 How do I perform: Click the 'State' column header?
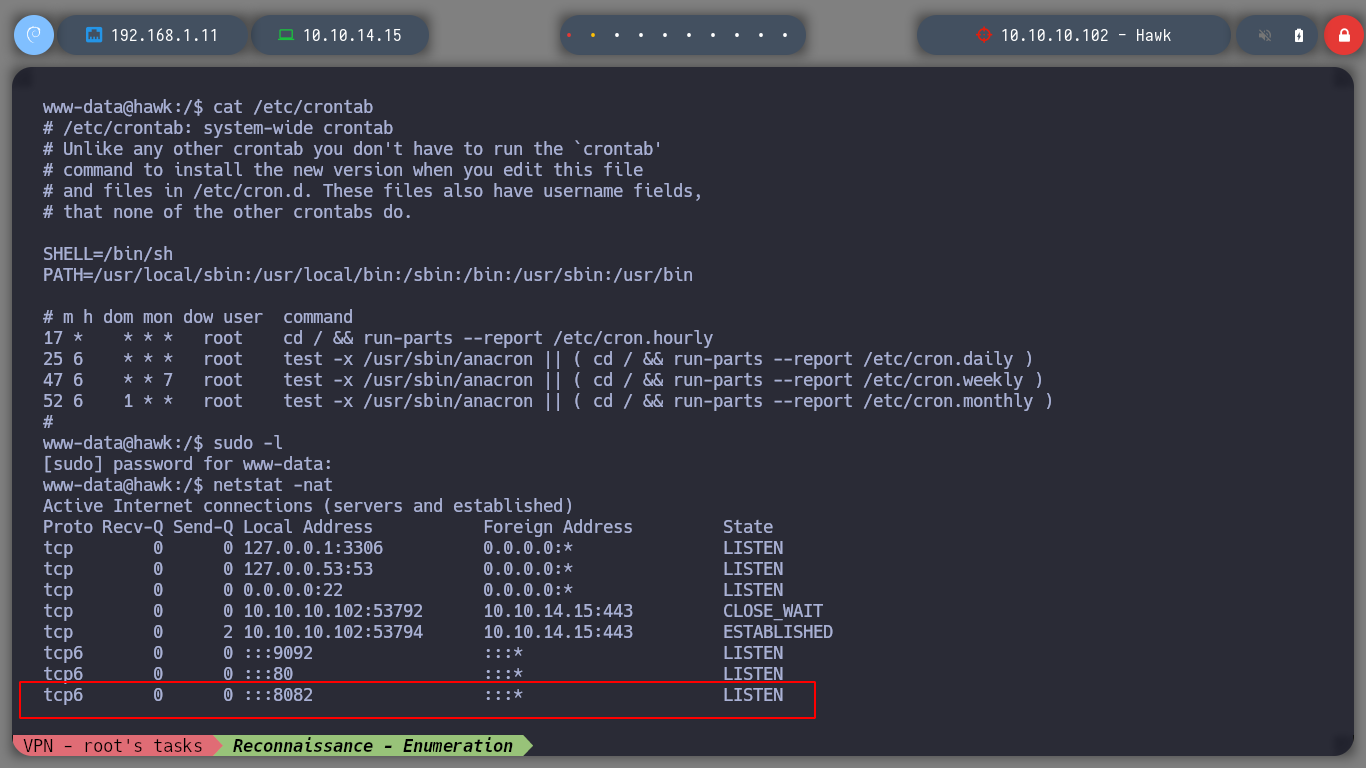[748, 527]
